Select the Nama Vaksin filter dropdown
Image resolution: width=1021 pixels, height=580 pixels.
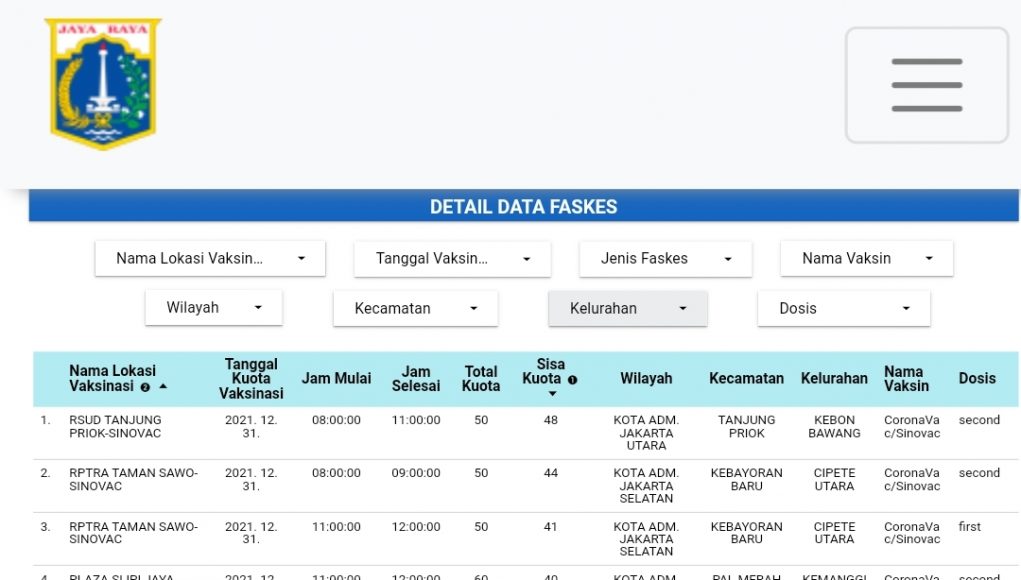pos(866,258)
